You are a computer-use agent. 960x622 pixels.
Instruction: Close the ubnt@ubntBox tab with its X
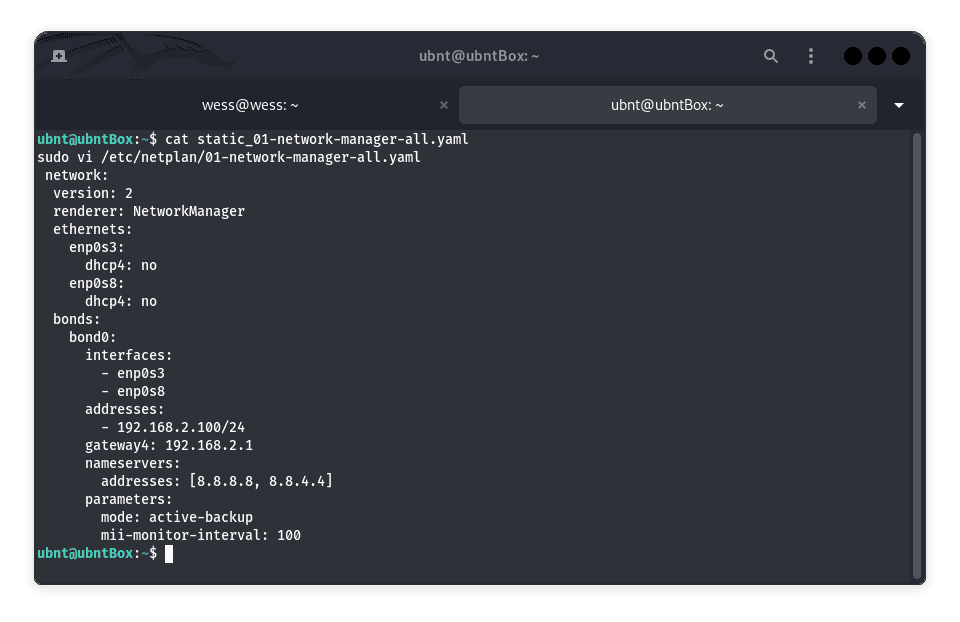[861, 105]
